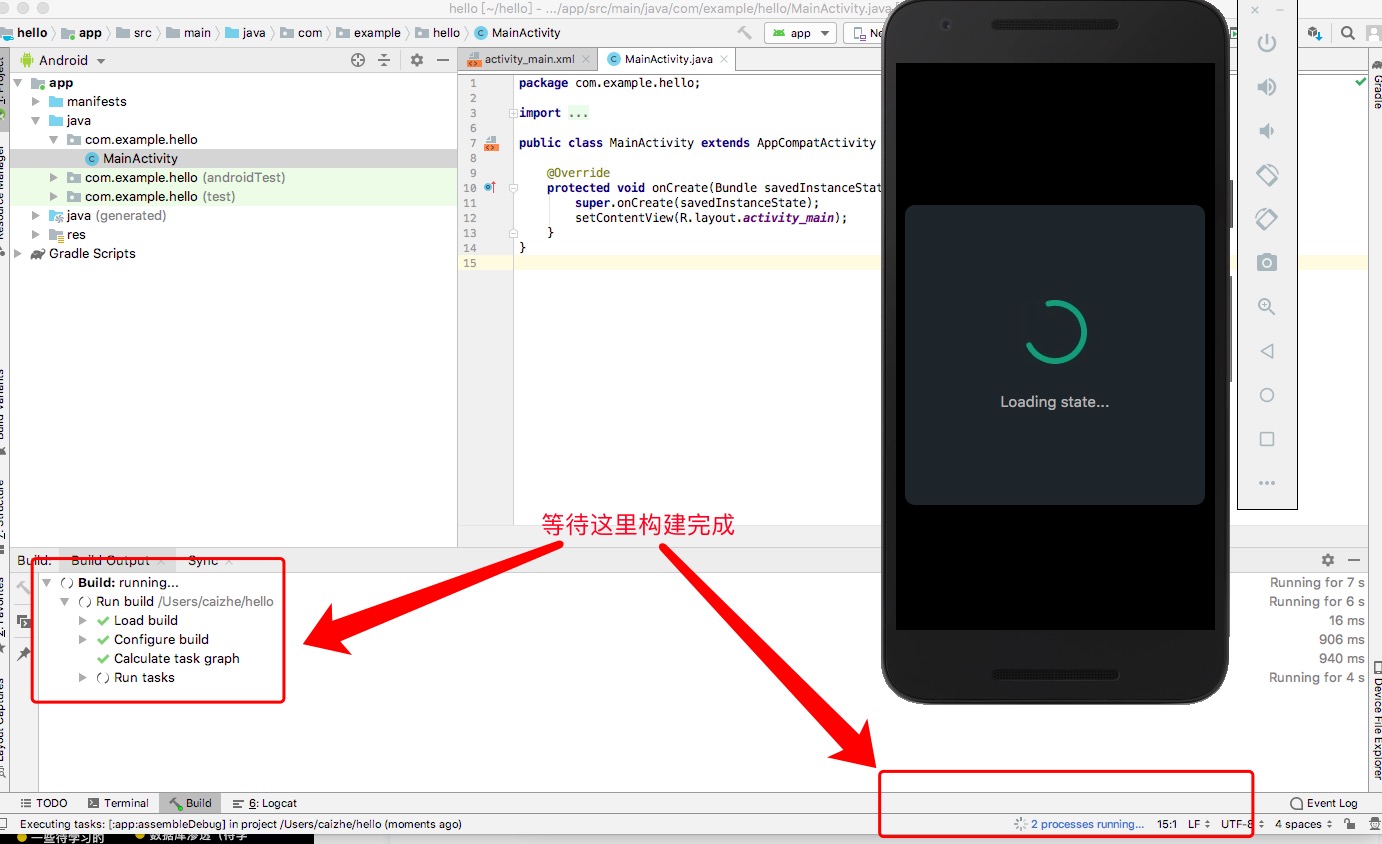Viewport: 1382px width, 844px height.
Task: Raise the emulator volume
Action: [1266, 87]
